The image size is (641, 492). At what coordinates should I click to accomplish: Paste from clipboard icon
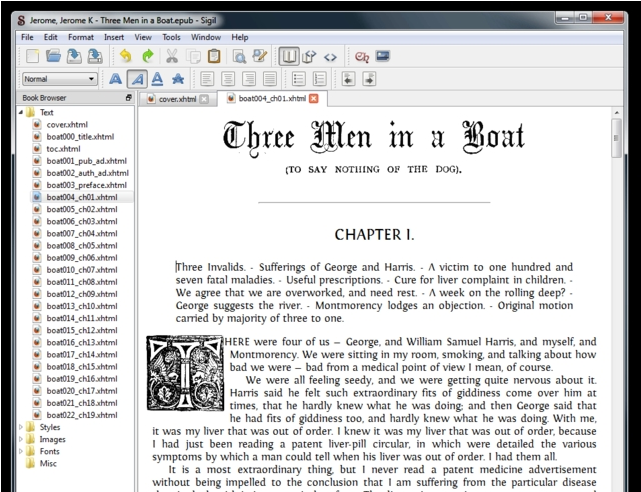214,56
